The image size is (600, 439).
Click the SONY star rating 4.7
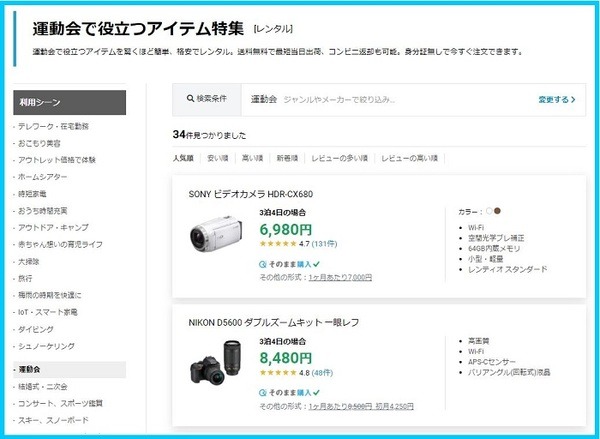(x=284, y=244)
